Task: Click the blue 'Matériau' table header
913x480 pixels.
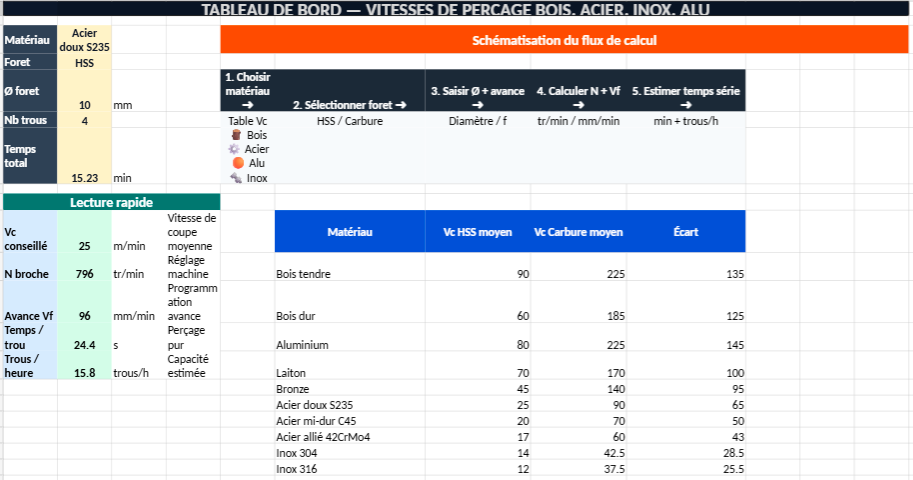Action: [x=349, y=231]
